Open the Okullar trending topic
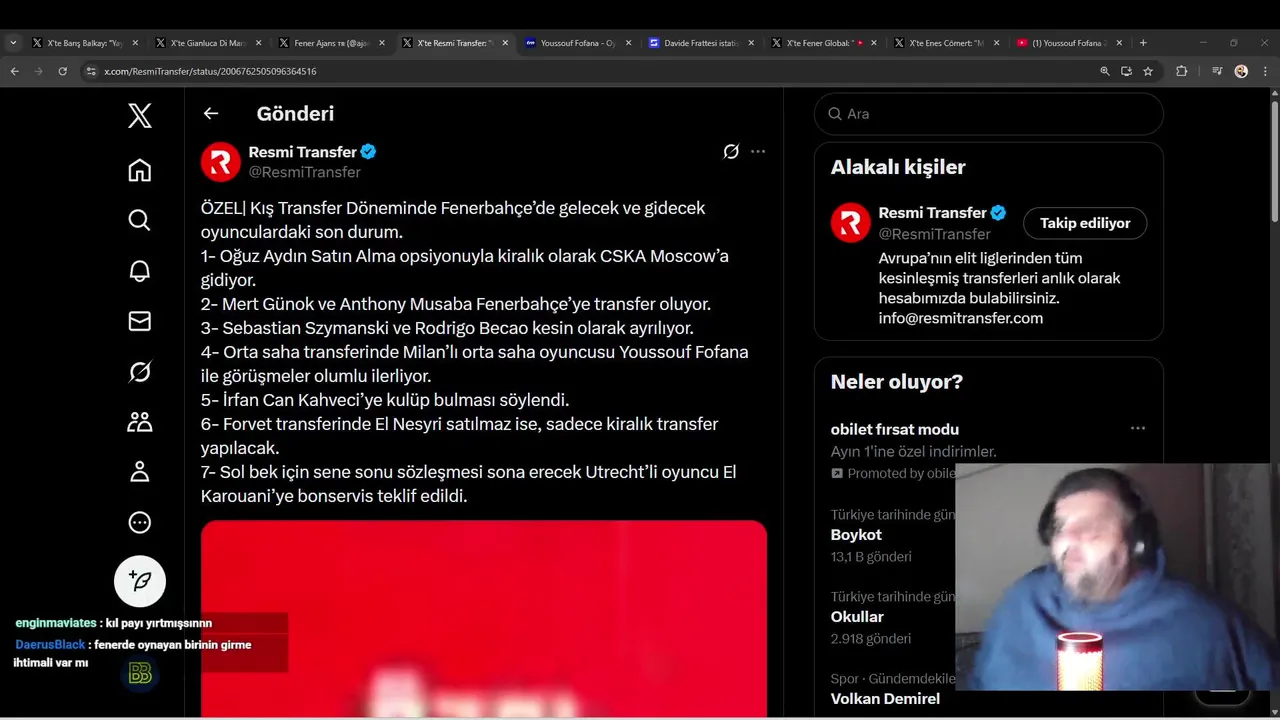The width and height of the screenshot is (1280, 720). [x=857, y=617]
